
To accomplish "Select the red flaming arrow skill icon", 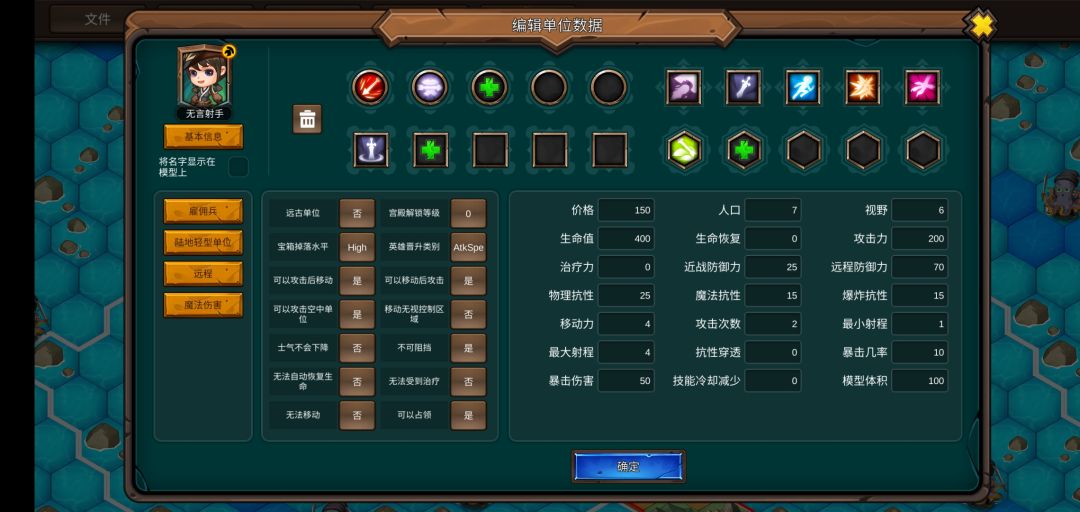I will 371,88.
